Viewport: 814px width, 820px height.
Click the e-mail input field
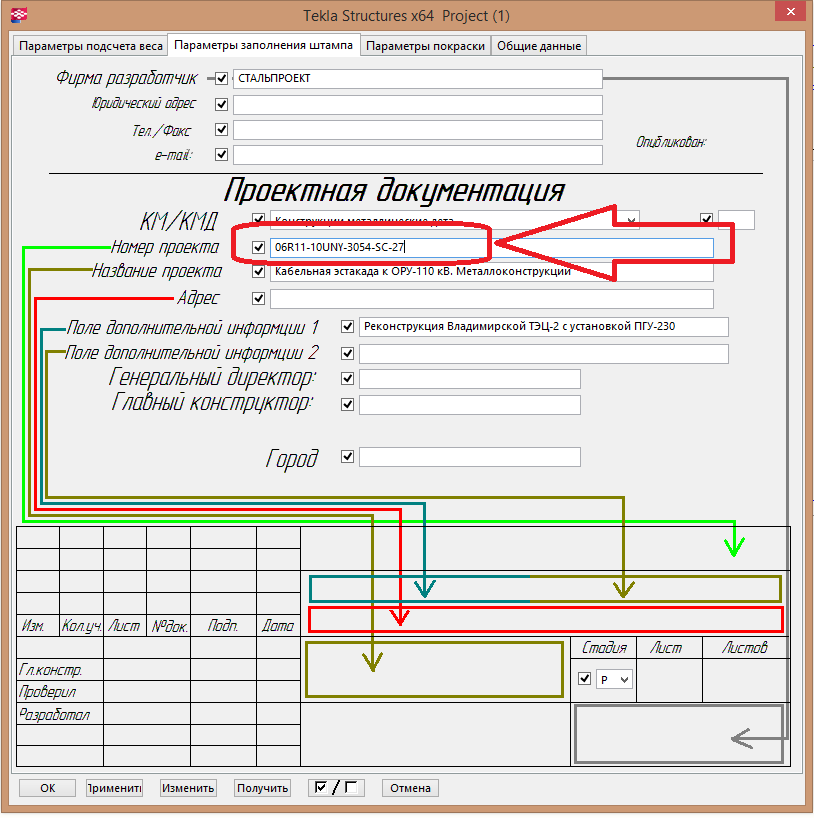[418, 155]
